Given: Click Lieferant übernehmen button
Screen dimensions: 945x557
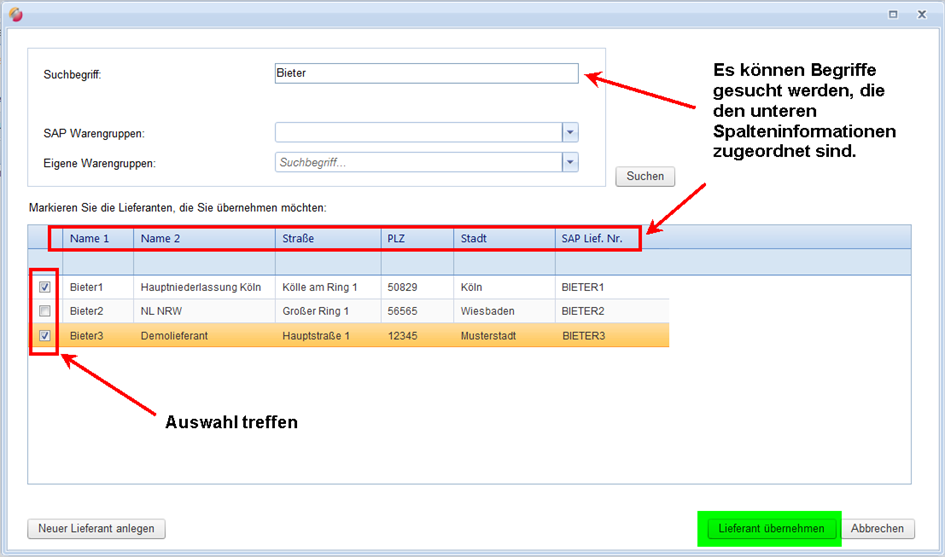Looking at the screenshot, I should point(770,529).
